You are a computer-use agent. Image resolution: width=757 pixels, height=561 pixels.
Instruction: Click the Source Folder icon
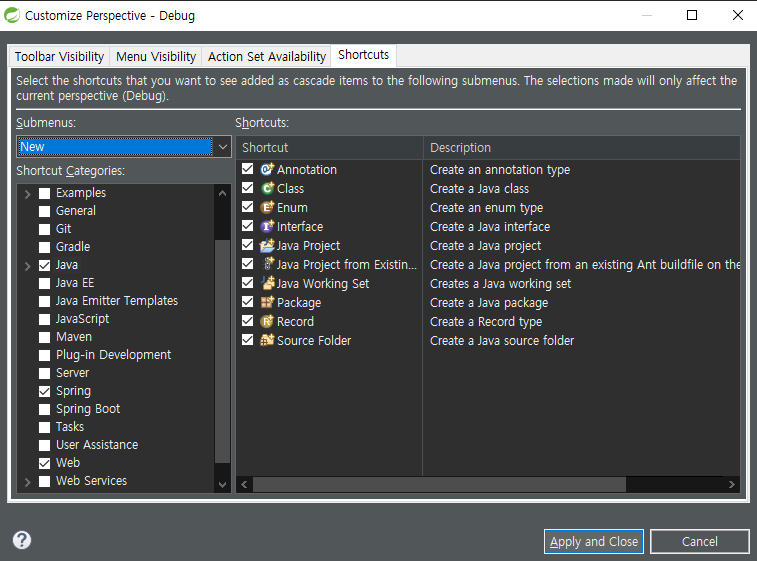pos(267,340)
